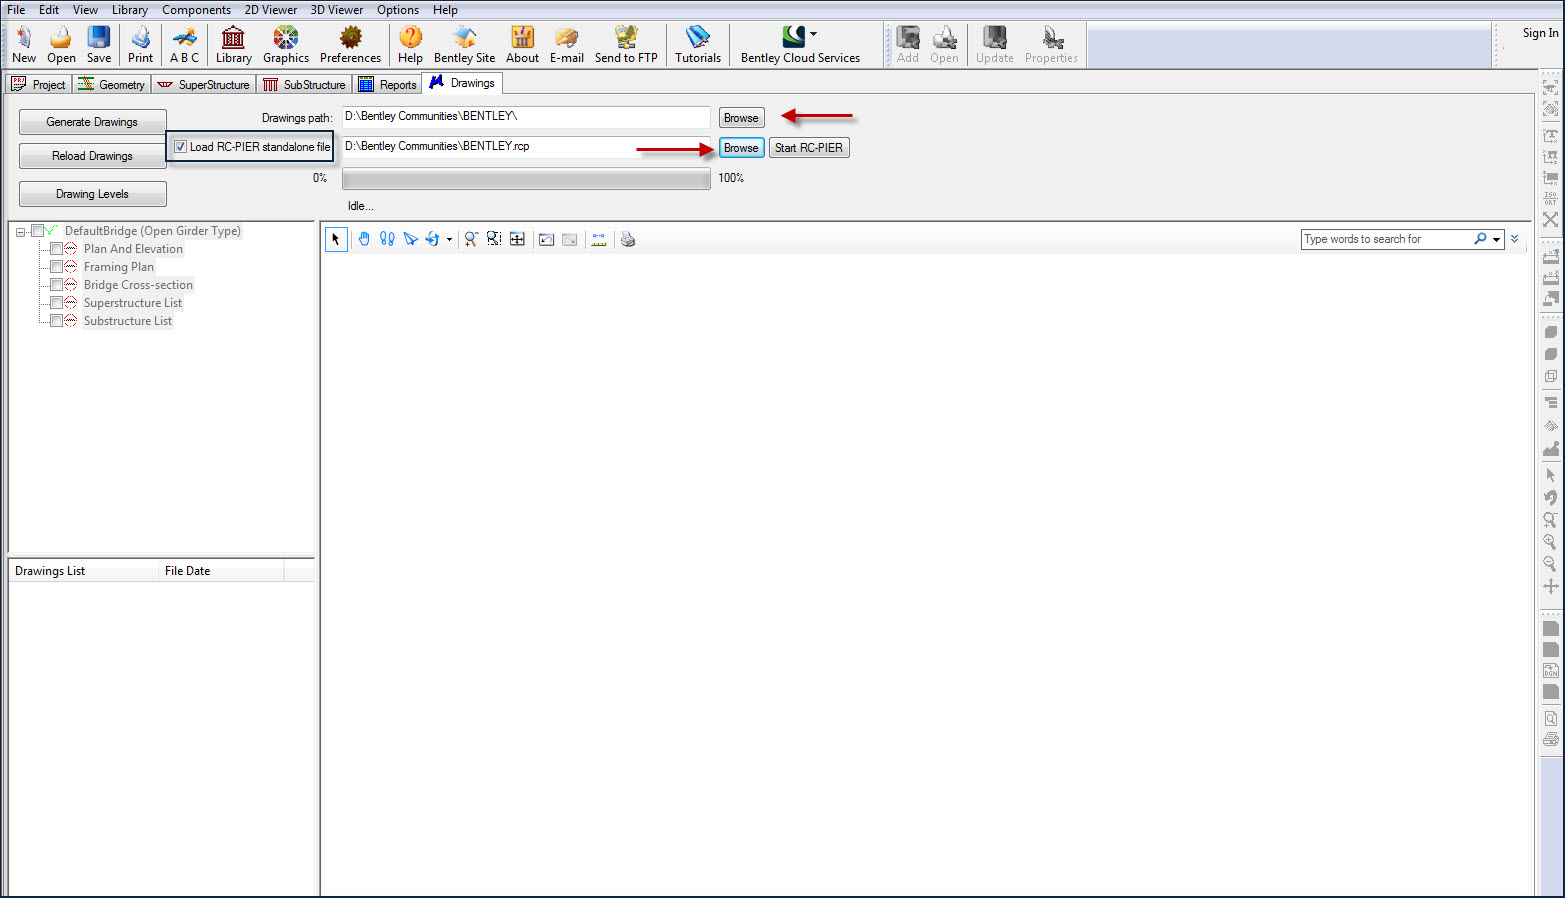Screen dimensions: 1565x898
Task: Open the rotate tool dropdown arrow
Action: (x=449, y=240)
